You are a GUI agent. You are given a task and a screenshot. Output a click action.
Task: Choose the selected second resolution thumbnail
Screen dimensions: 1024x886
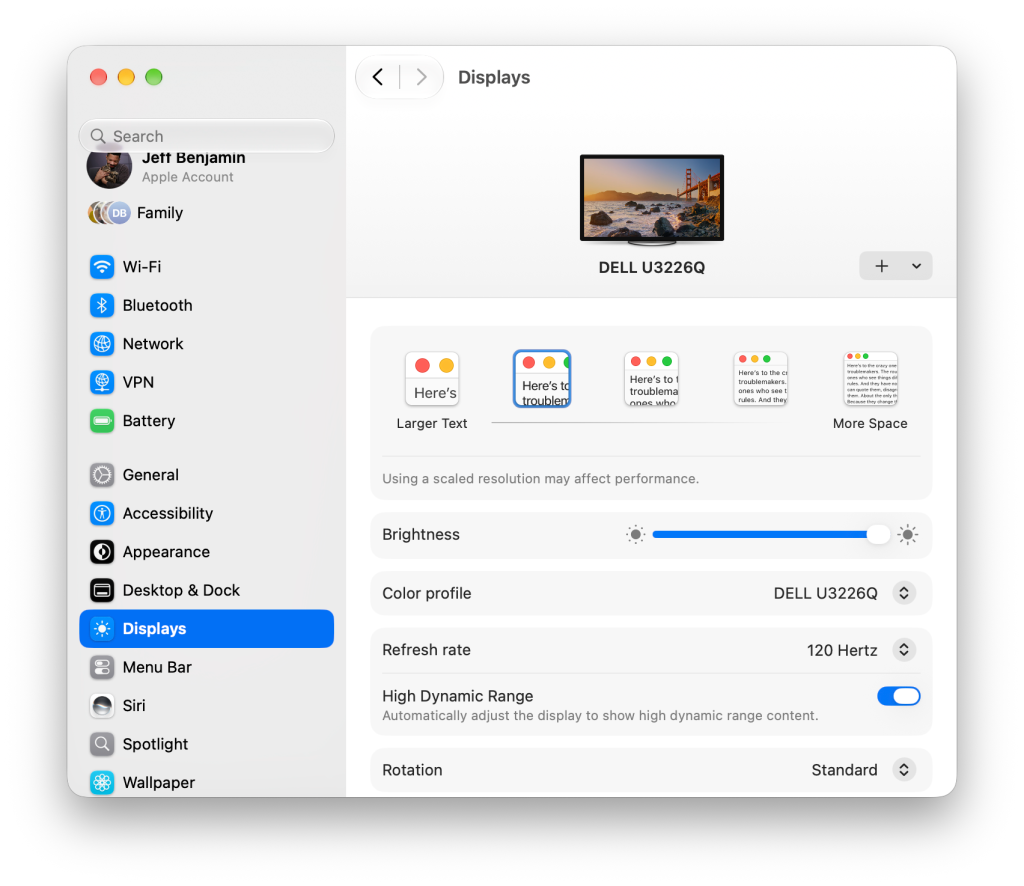point(542,379)
